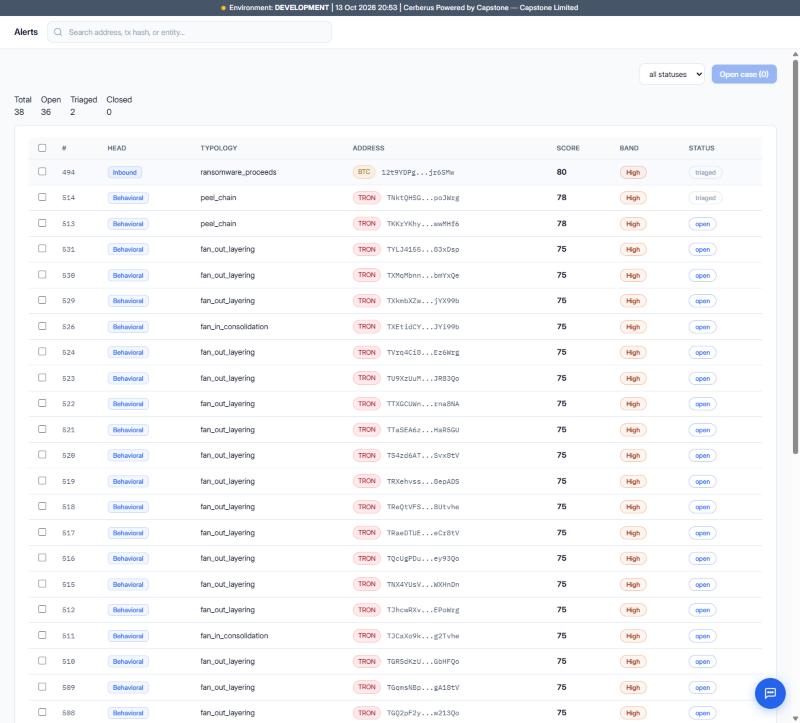Open the chat support bubble icon
The image size is (800, 723).
(x=770, y=693)
